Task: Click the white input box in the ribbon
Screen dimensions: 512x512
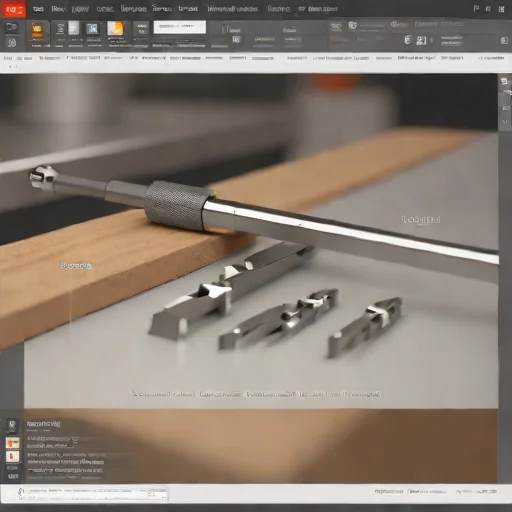Action: pos(180,27)
